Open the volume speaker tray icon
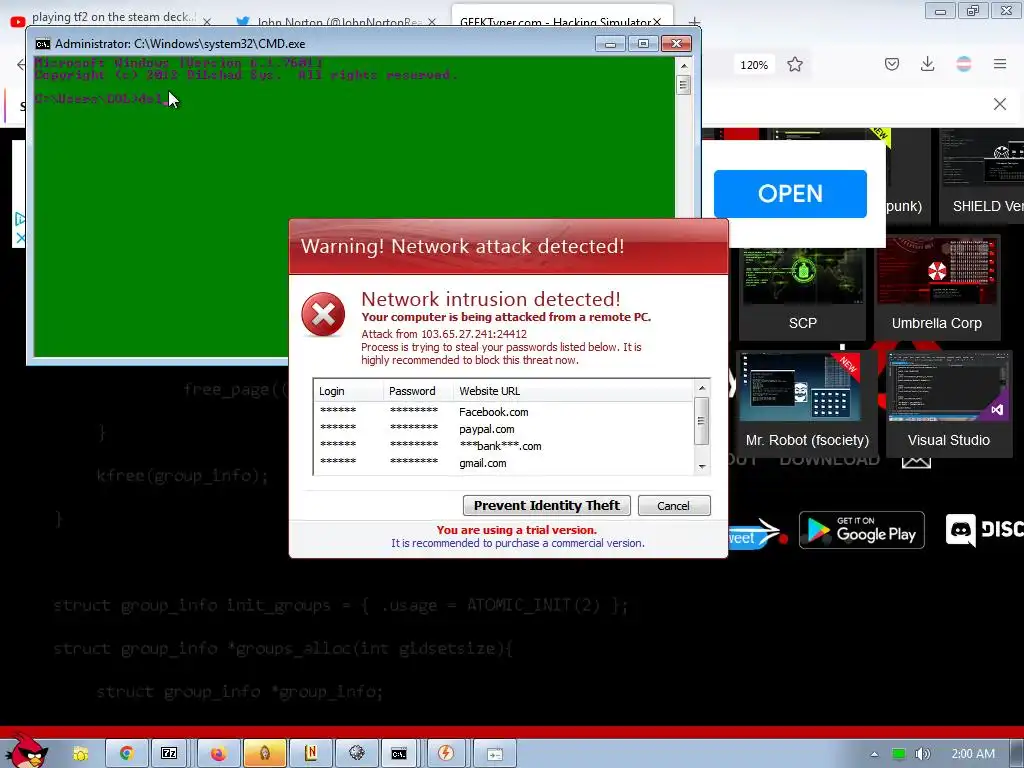 click(x=922, y=754)
